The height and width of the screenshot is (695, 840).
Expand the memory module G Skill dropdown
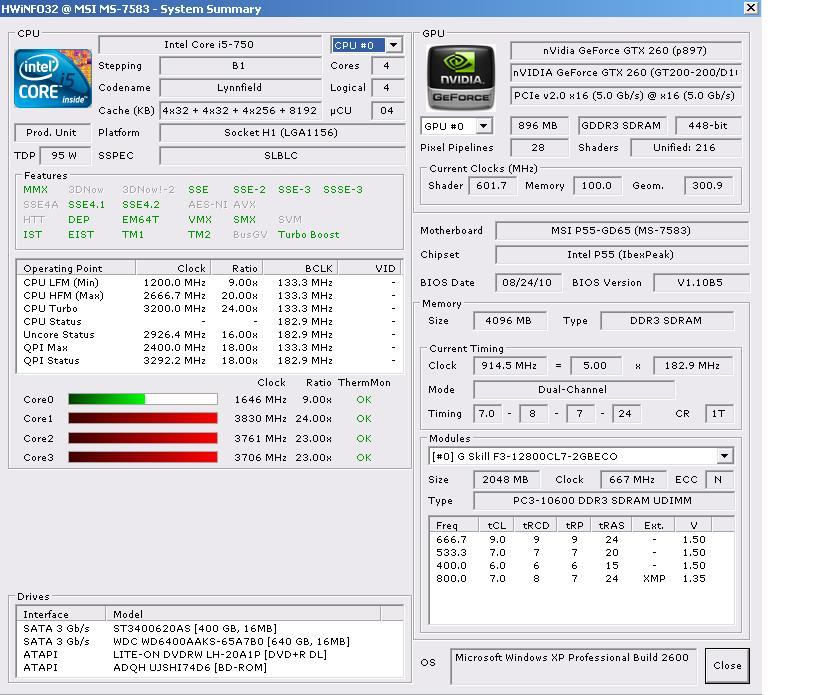pyautogui.click(x=724, y=456)
